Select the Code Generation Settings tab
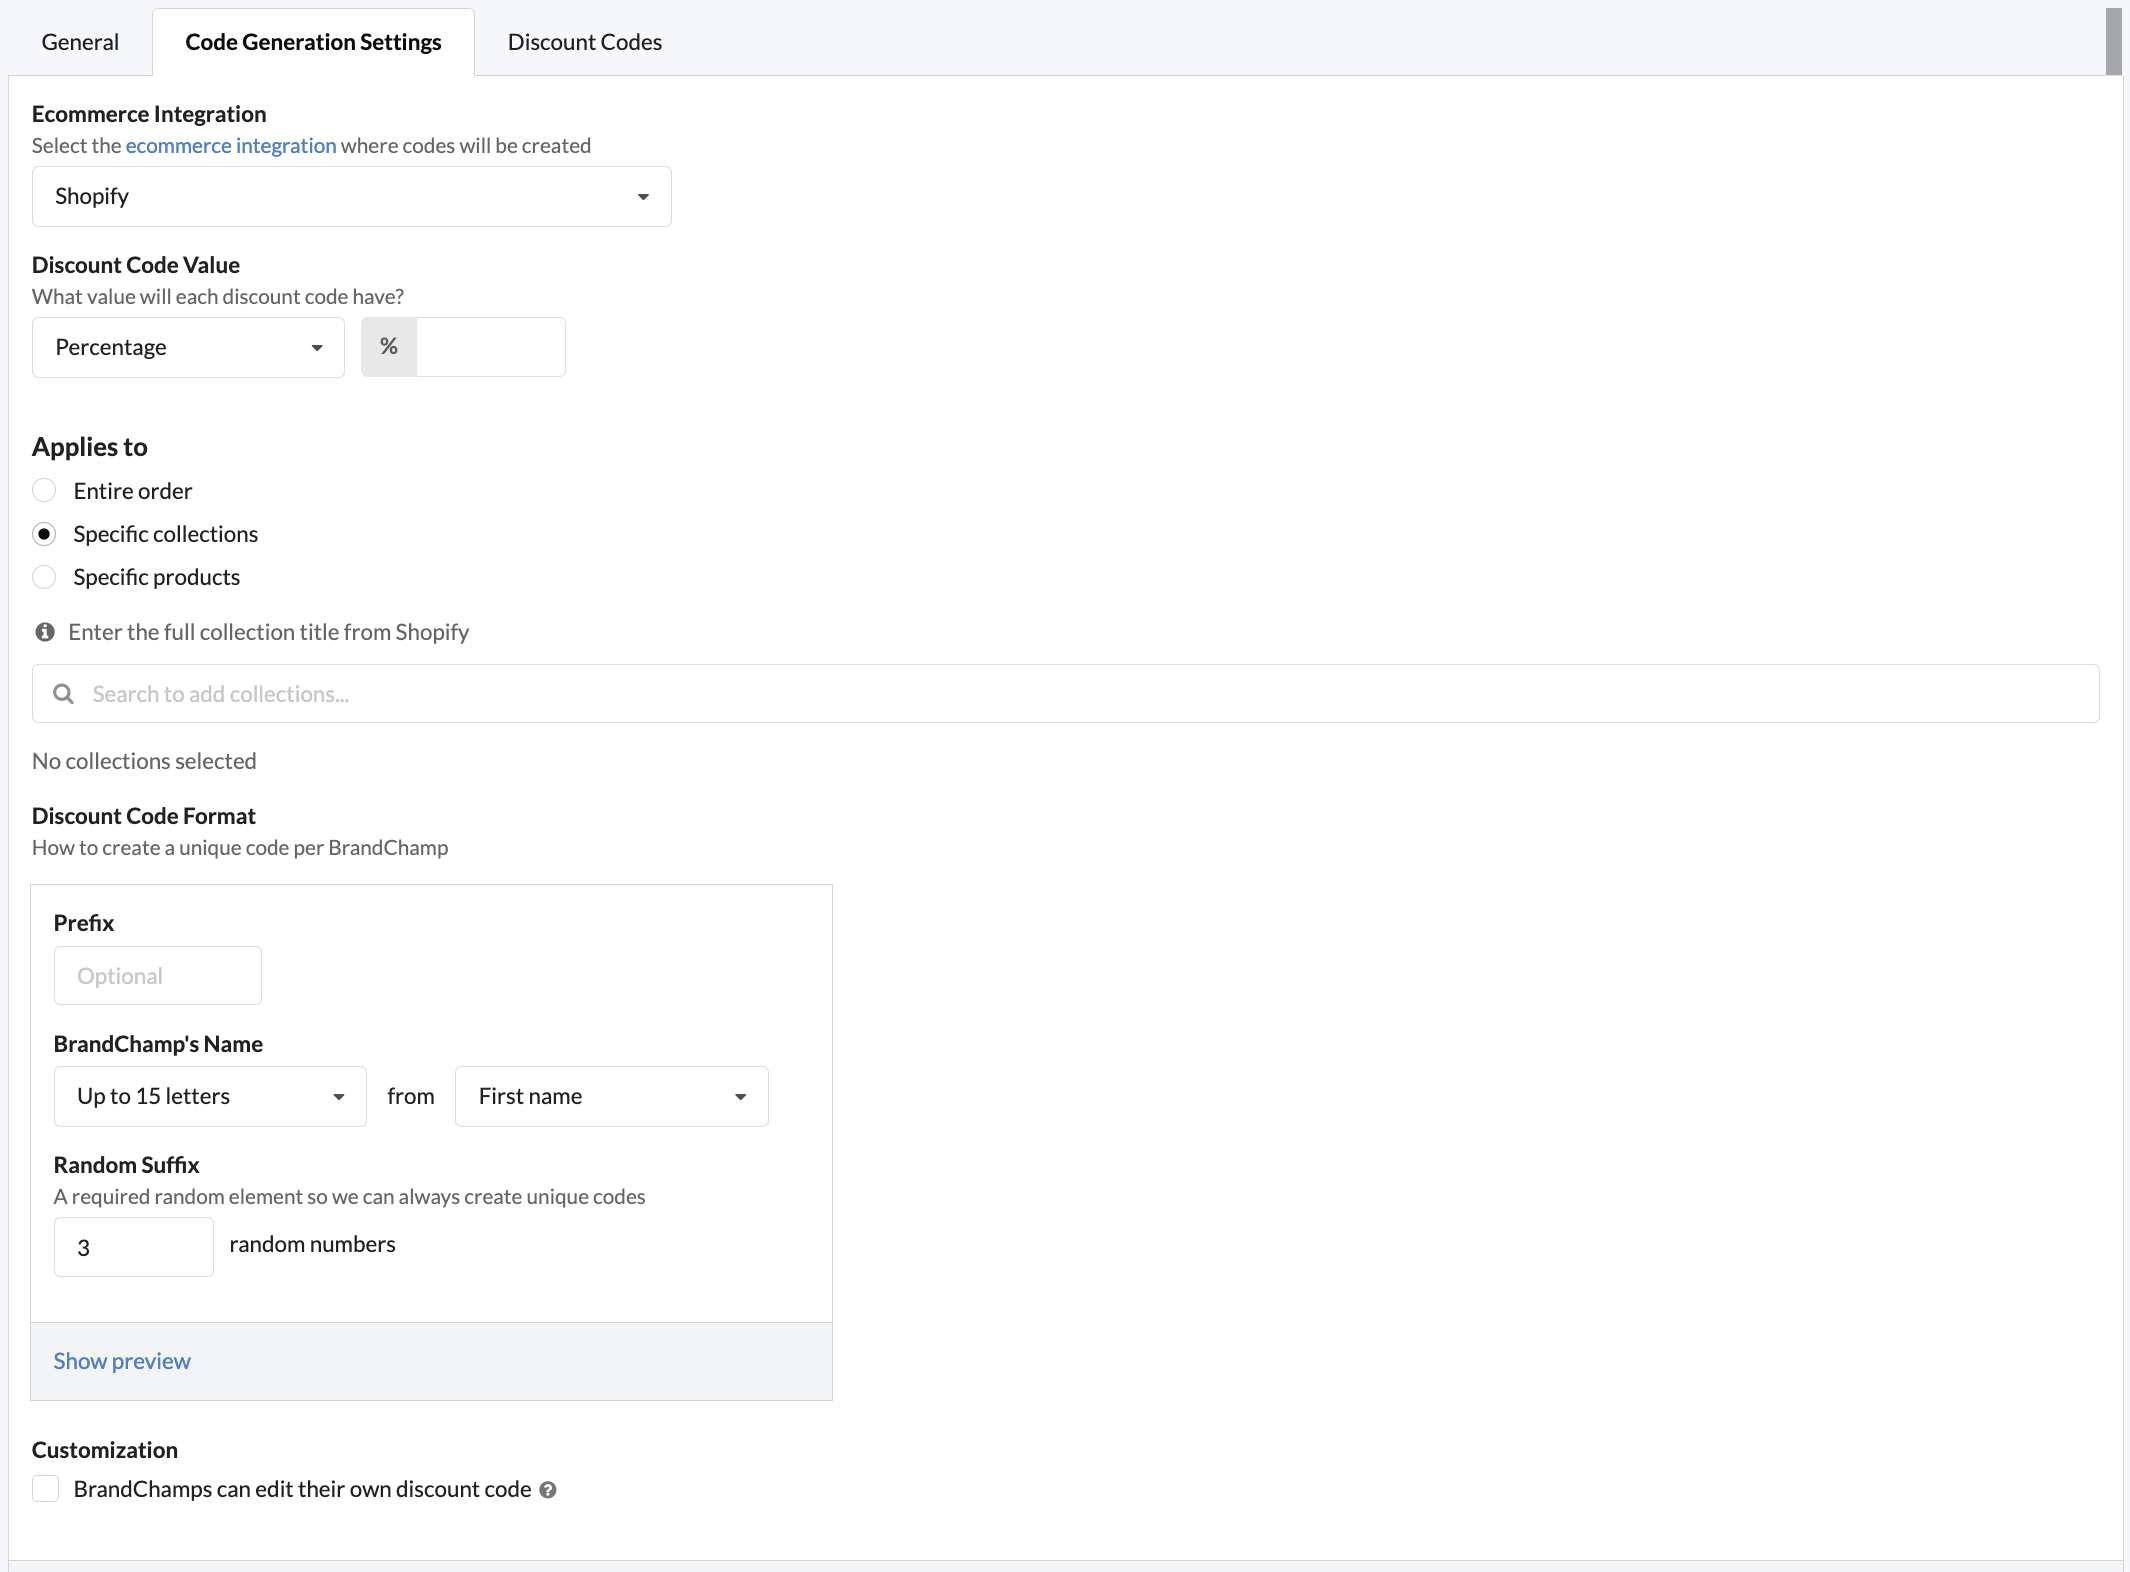Viewport: 2130px width, 1572px height. [313, 42]
